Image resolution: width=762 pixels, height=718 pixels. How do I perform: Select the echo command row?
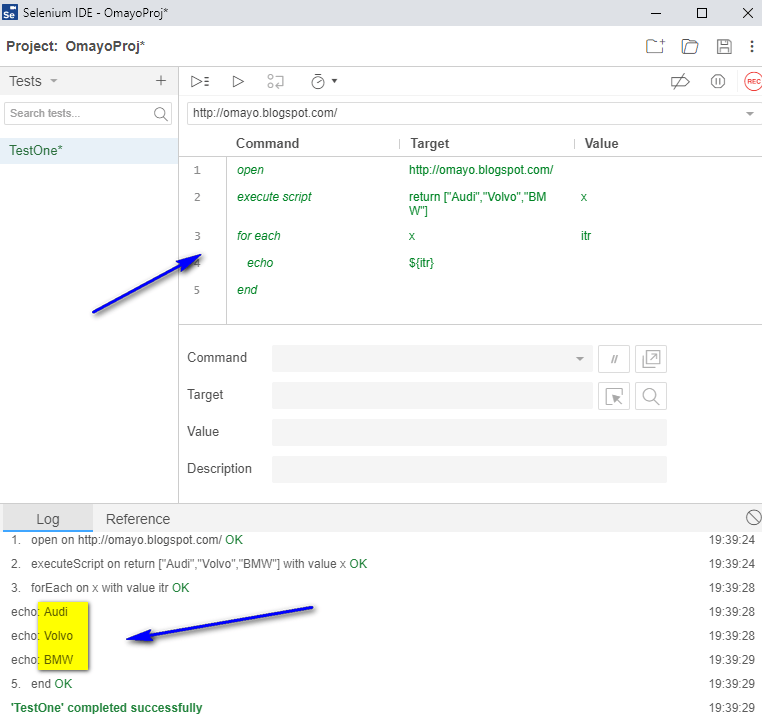pos(470,263)
